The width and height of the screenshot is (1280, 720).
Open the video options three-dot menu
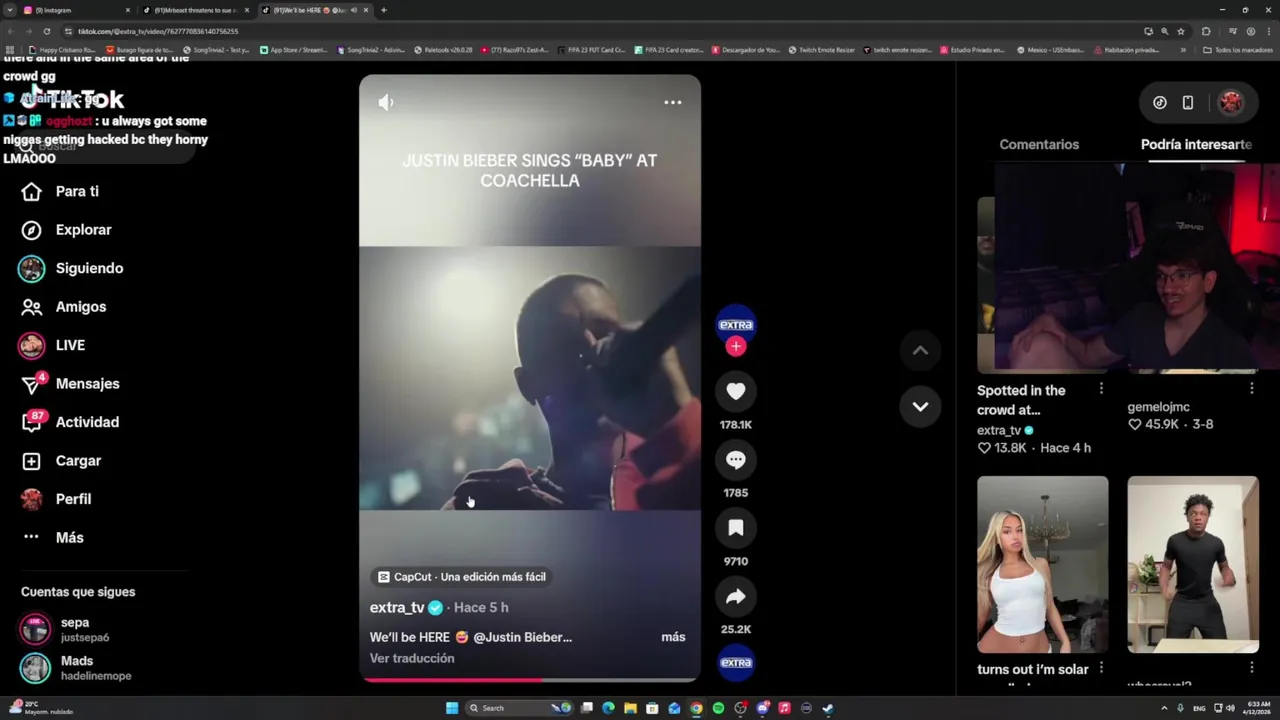[x=673, y=102]
